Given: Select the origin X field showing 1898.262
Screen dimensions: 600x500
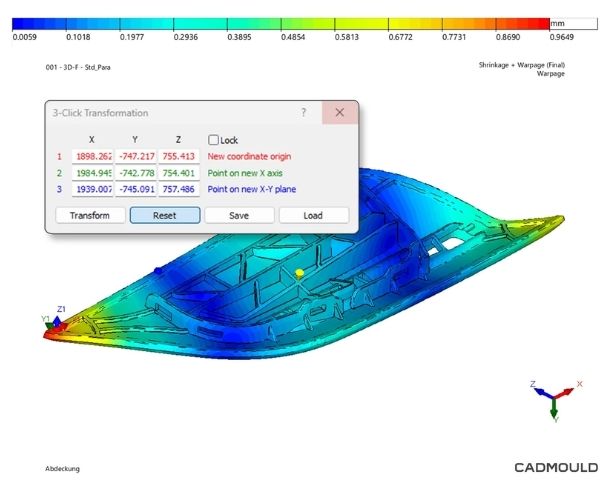Looking at the screenshot, I should [91, 157].
